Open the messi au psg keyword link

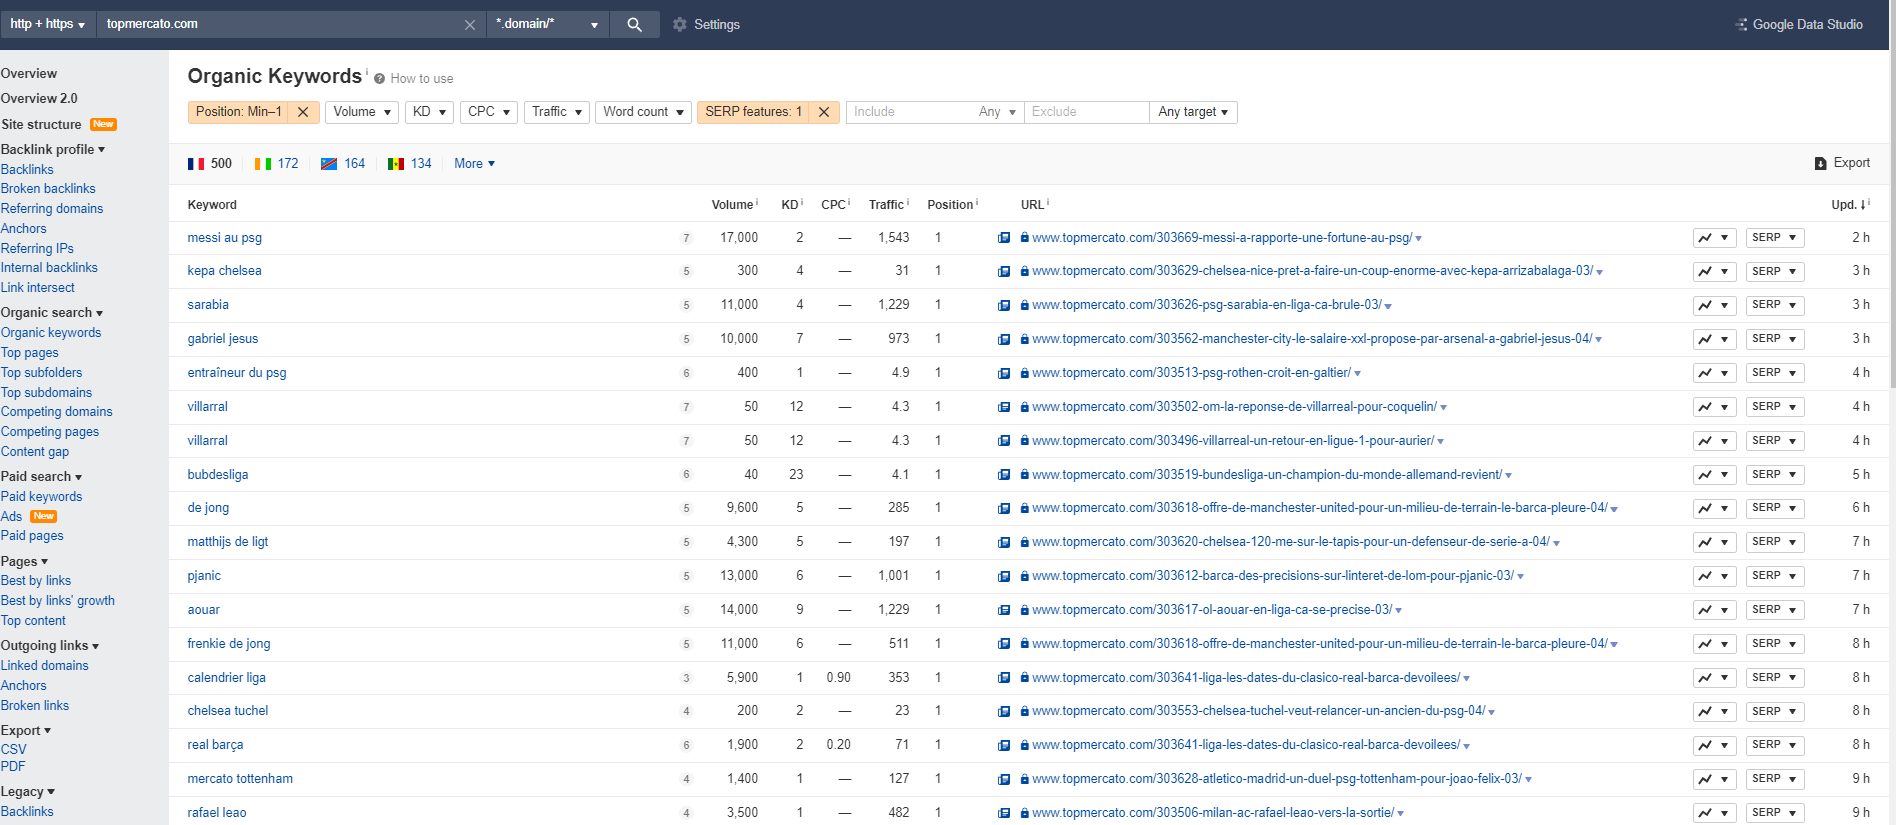pyautogui.click(x=225, y=238)
